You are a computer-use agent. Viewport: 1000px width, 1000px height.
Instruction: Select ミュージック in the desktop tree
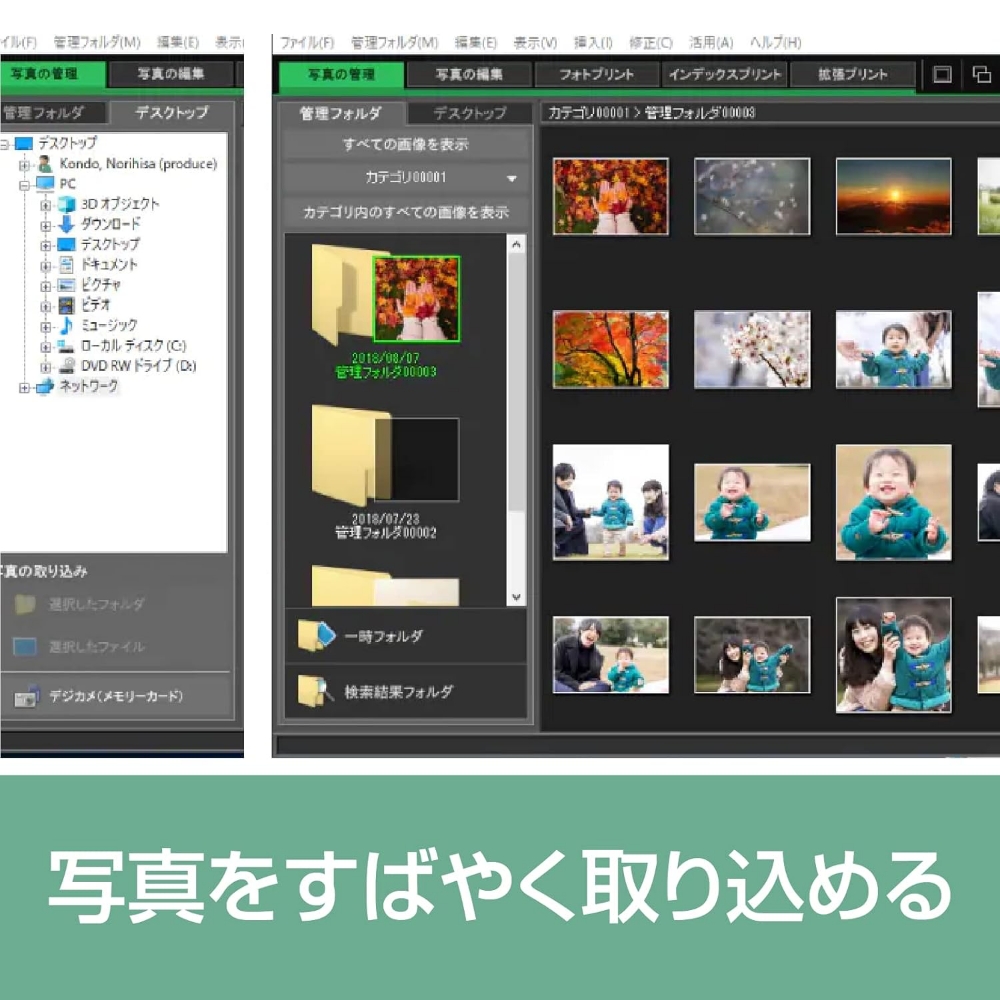109,325
